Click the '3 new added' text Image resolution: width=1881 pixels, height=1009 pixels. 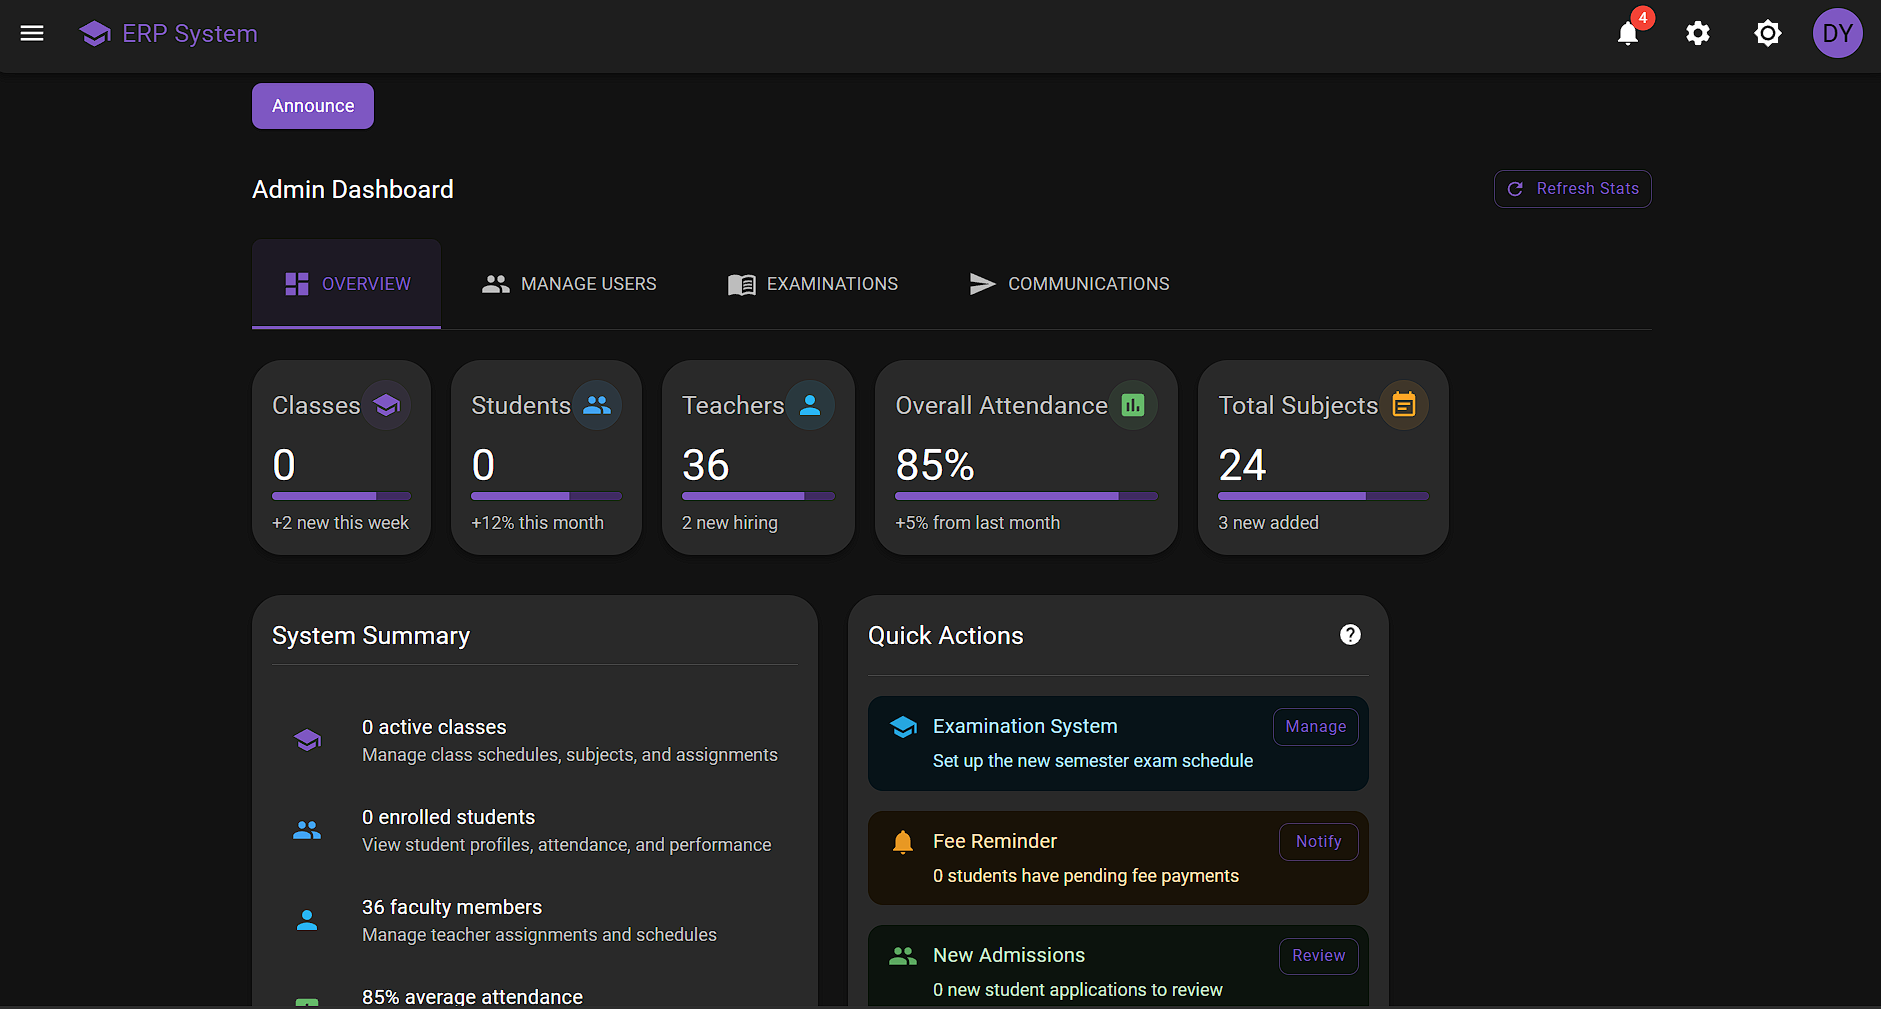[1269, 523]
